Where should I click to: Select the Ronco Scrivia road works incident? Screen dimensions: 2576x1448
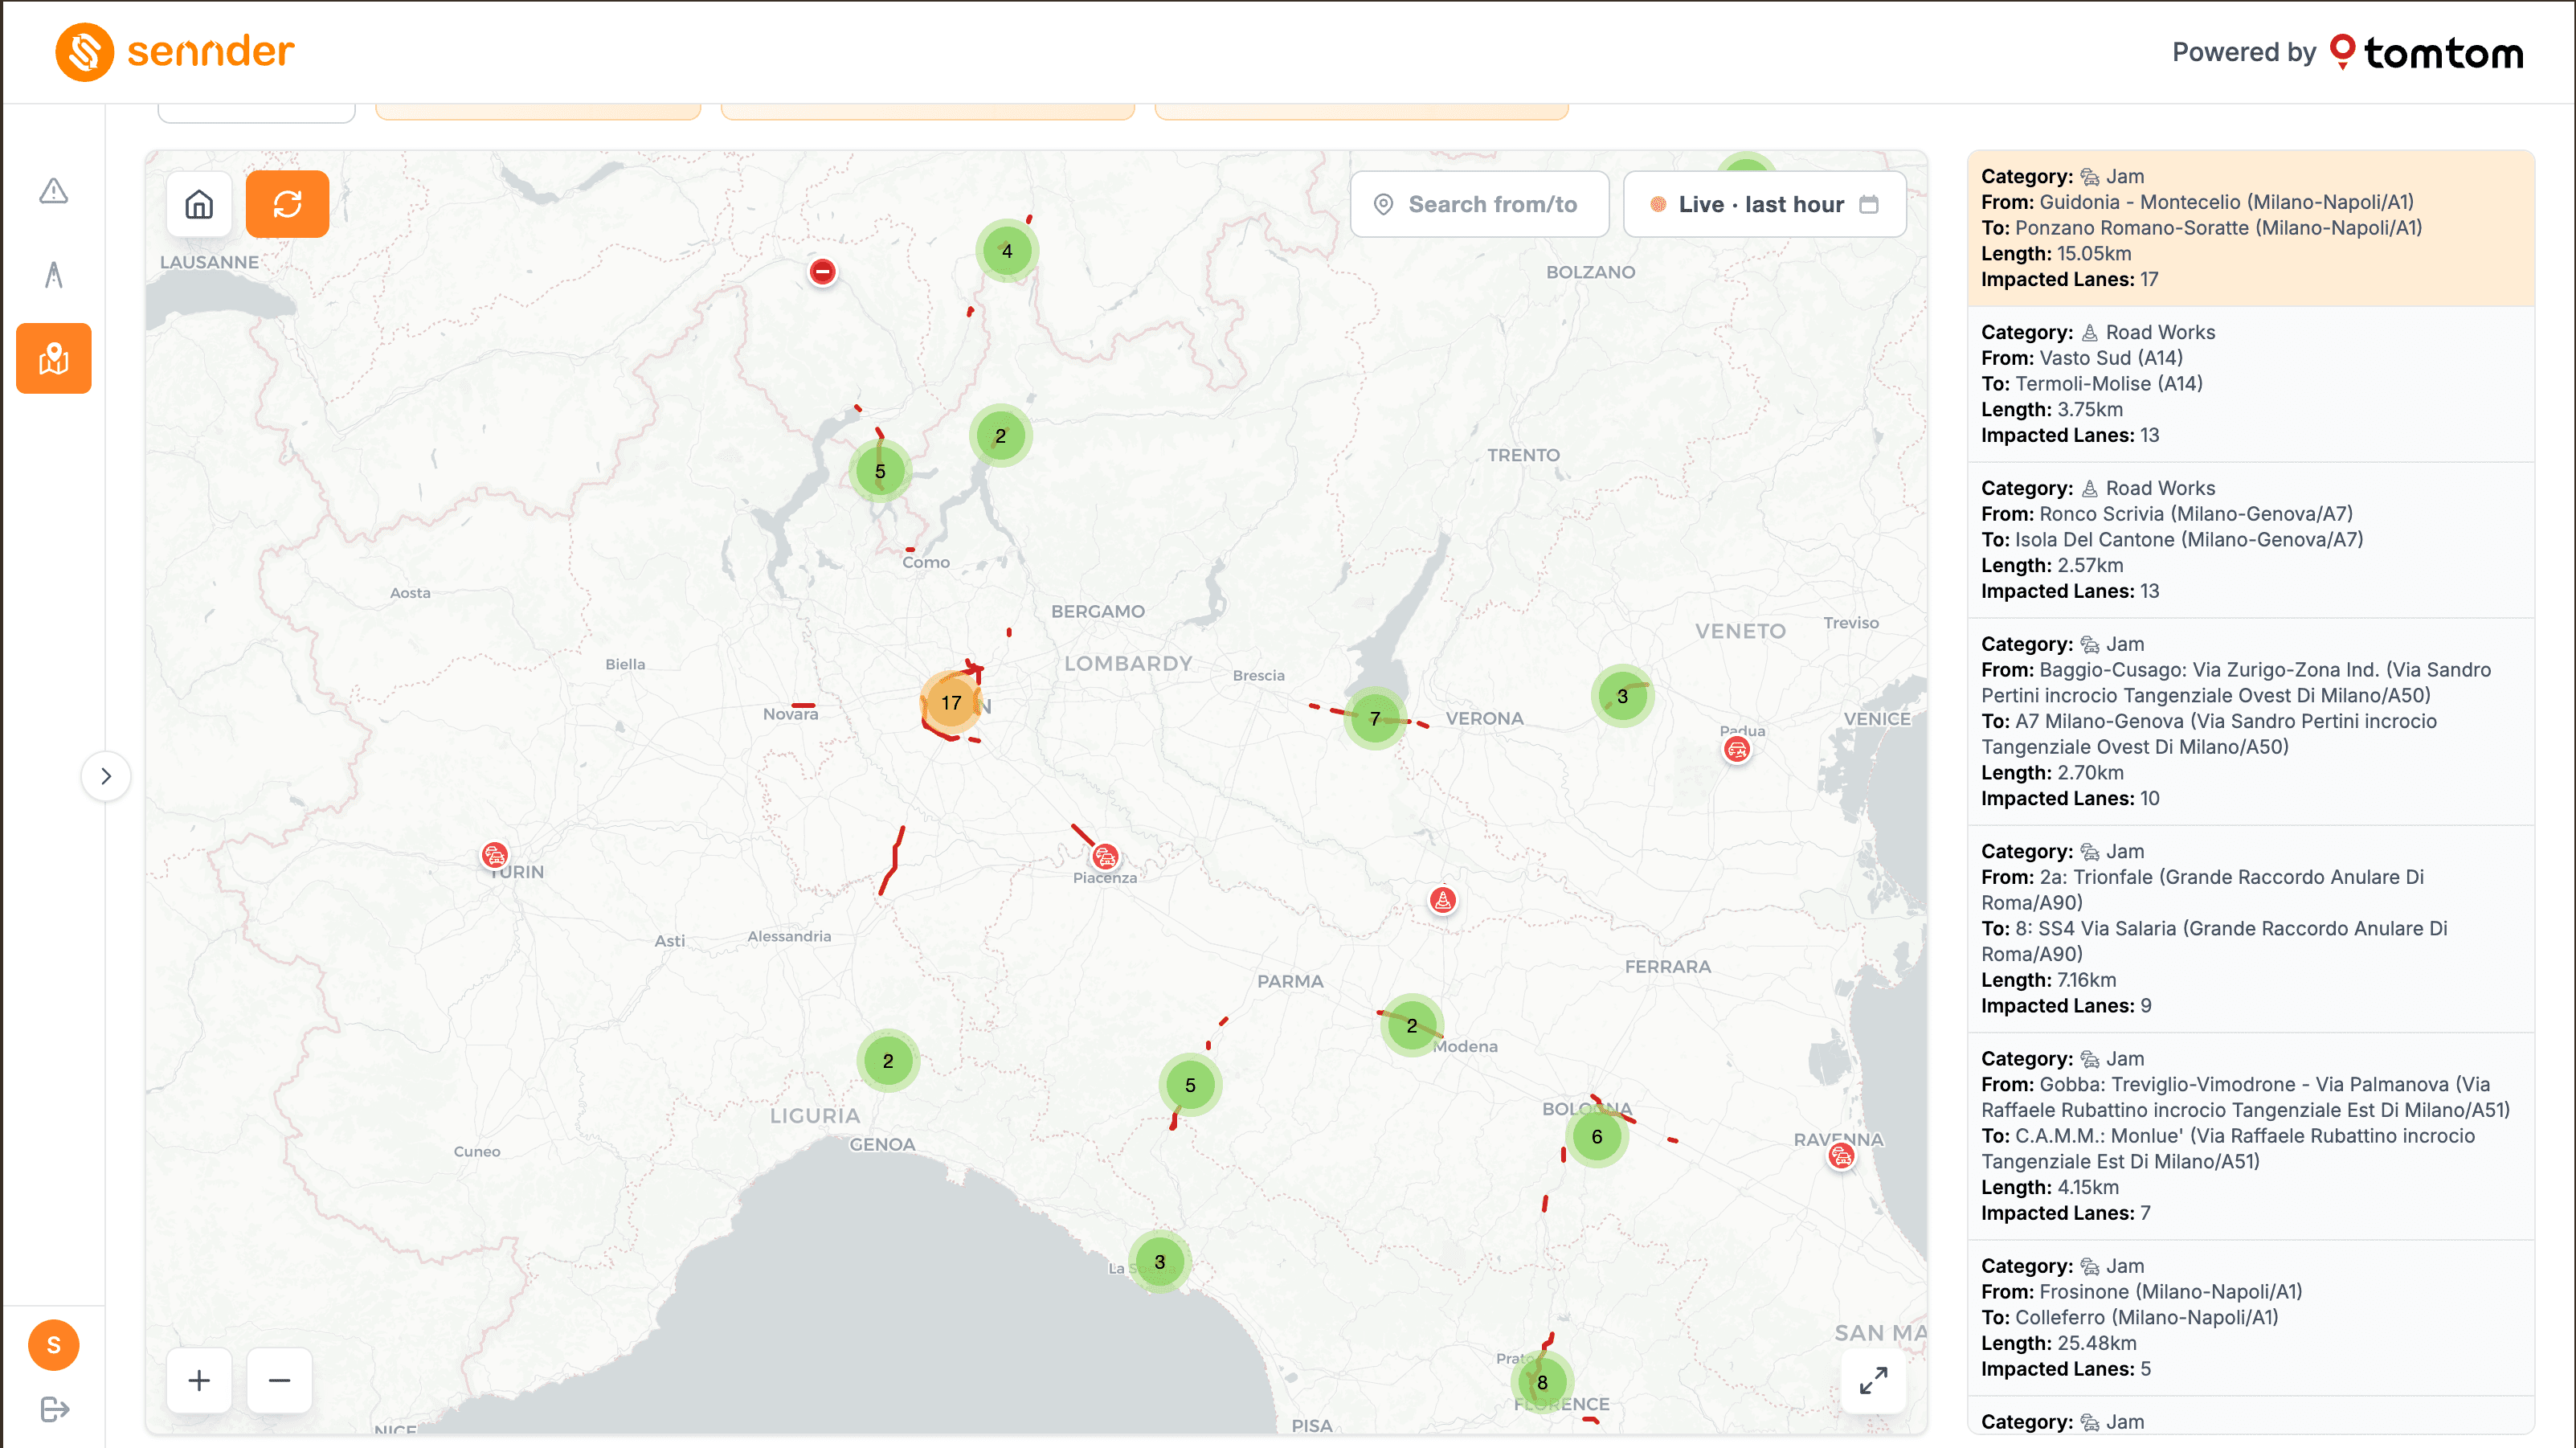point(2250,540)
